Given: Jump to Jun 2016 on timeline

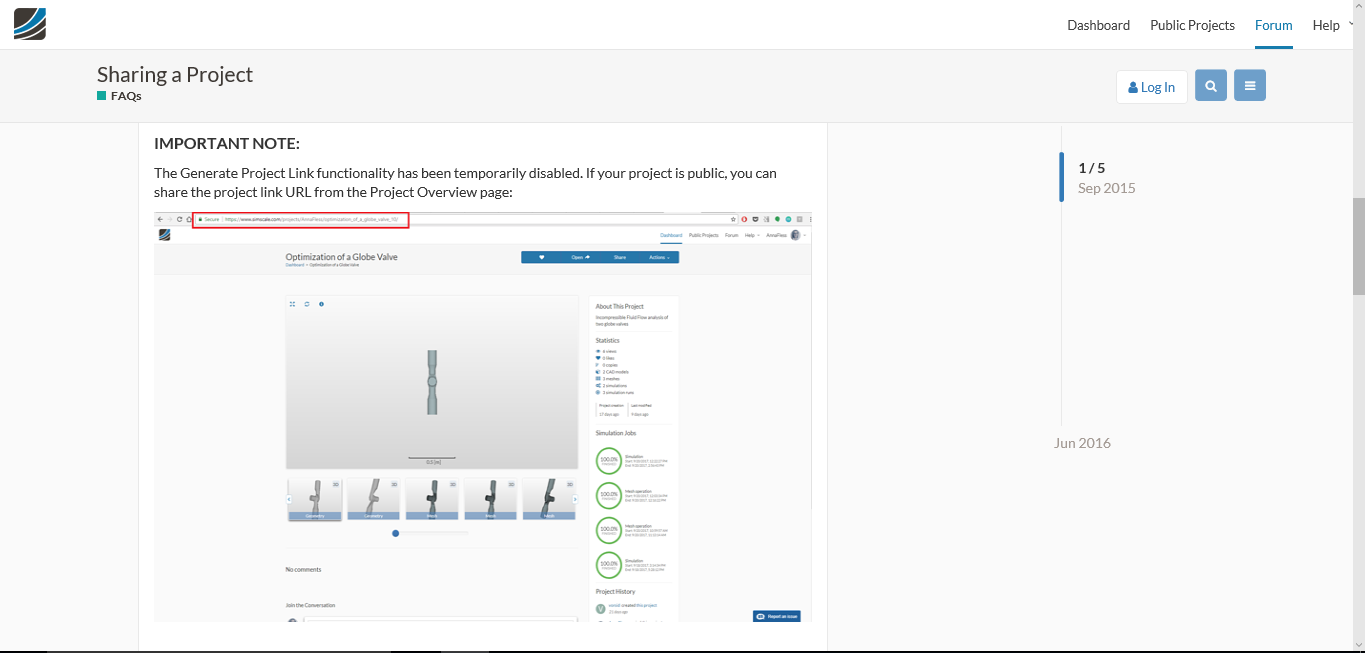Looking at the screenshot, I should click(1082, 443).
